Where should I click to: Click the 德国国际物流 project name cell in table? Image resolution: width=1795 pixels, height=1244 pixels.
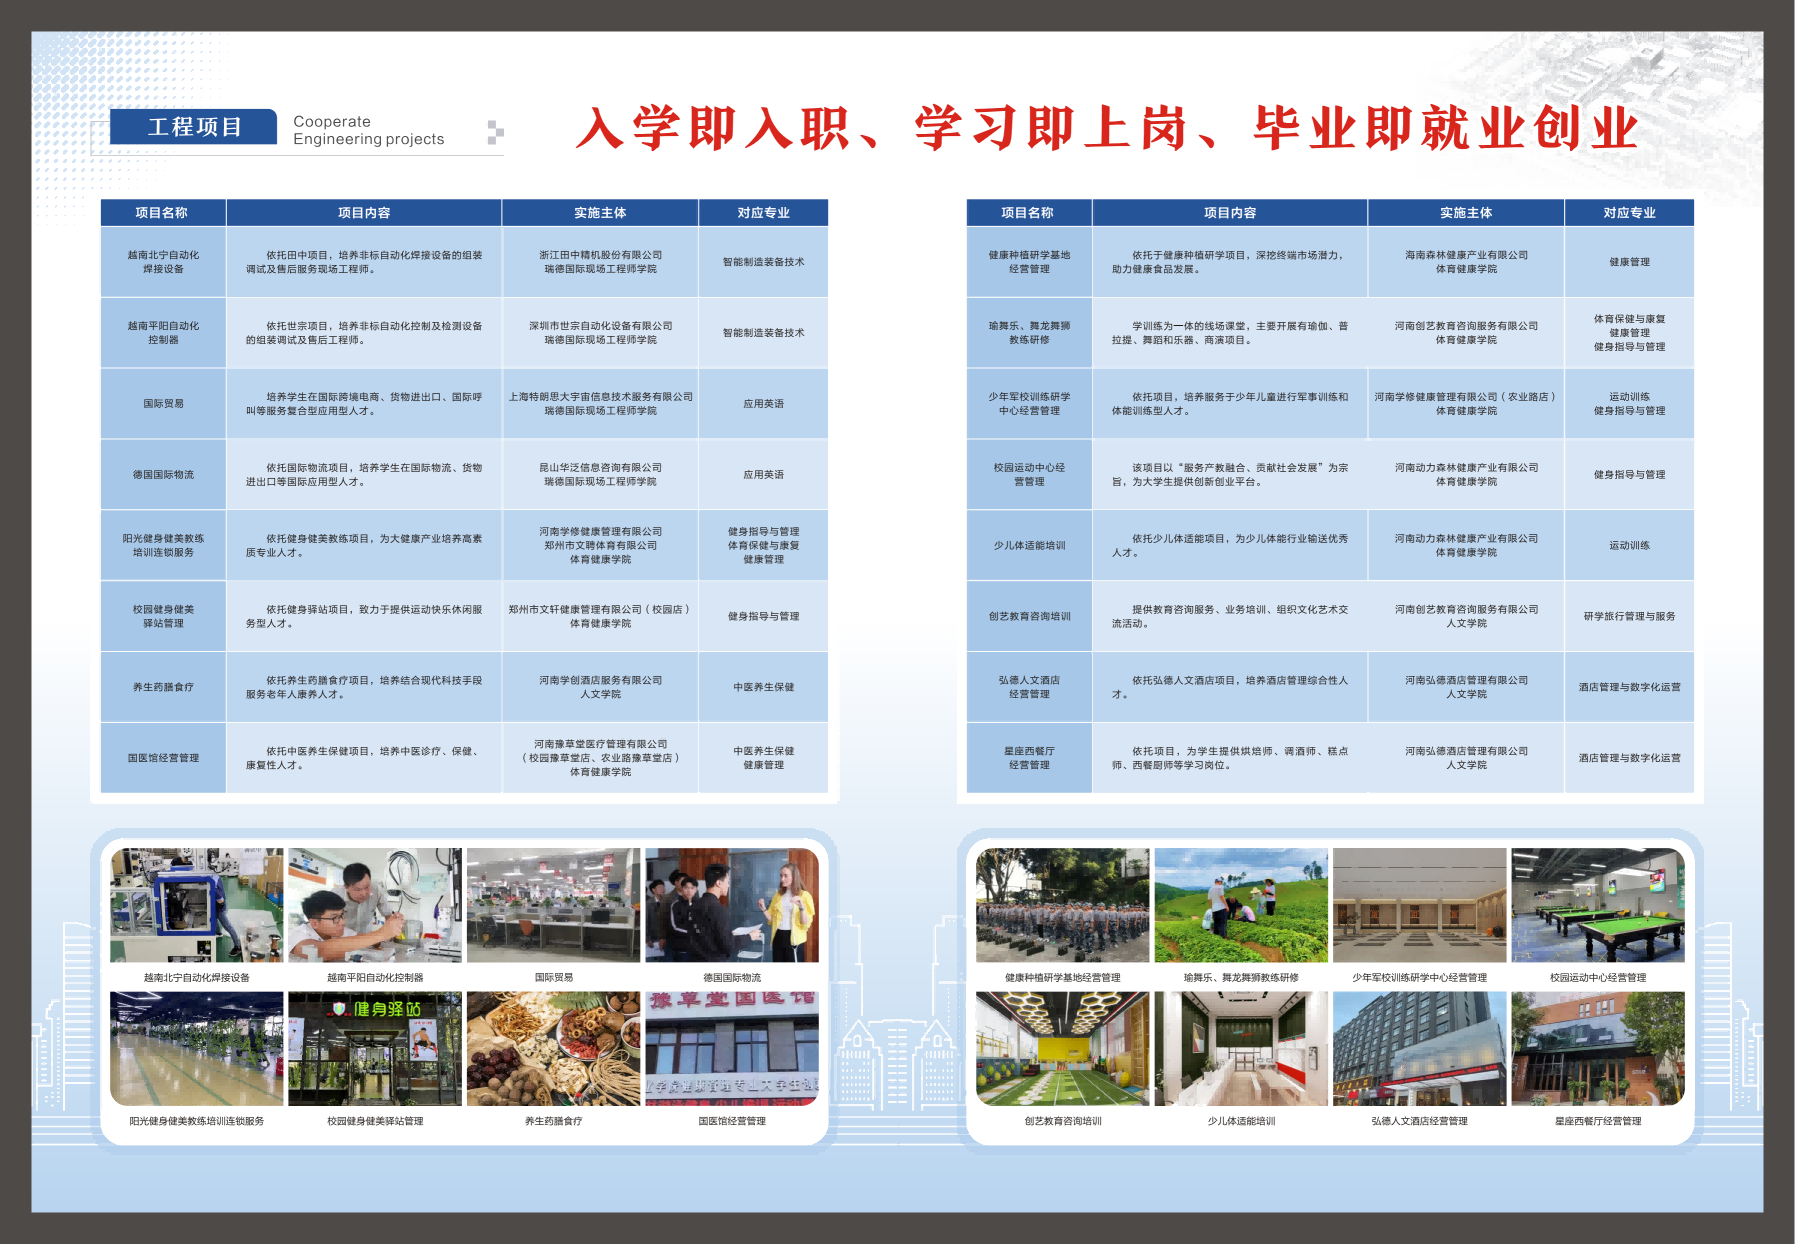pyautogui.click(x=163, y=475)
